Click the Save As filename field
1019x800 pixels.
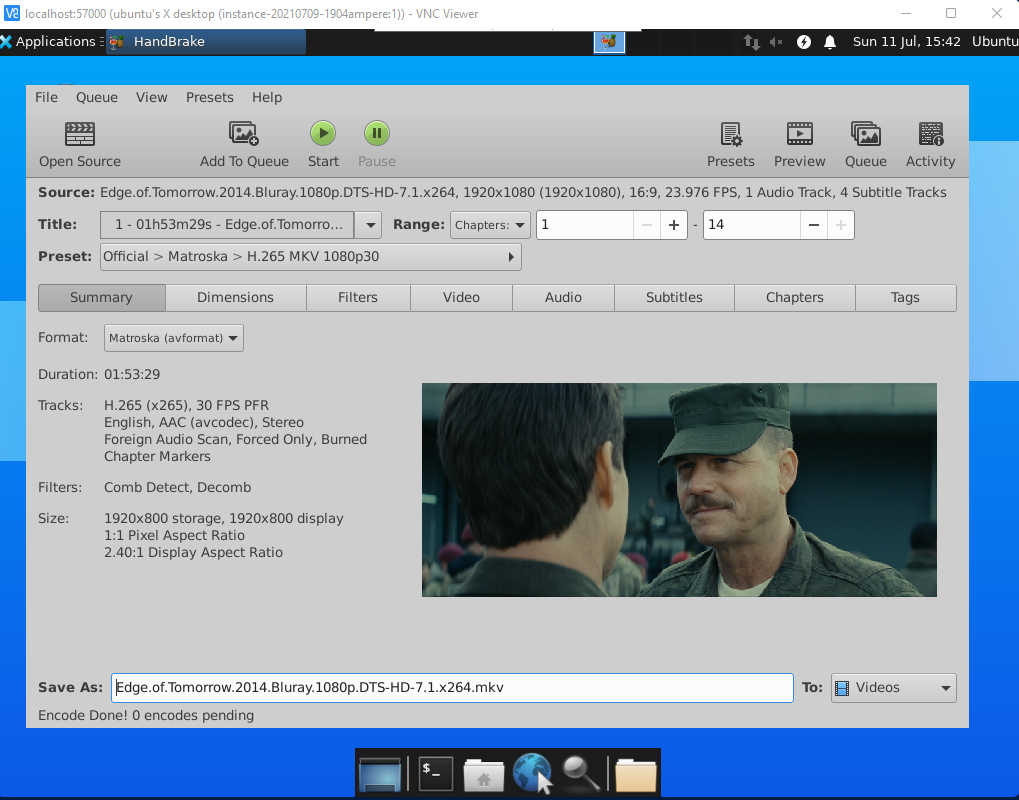[x=452, y=688]
